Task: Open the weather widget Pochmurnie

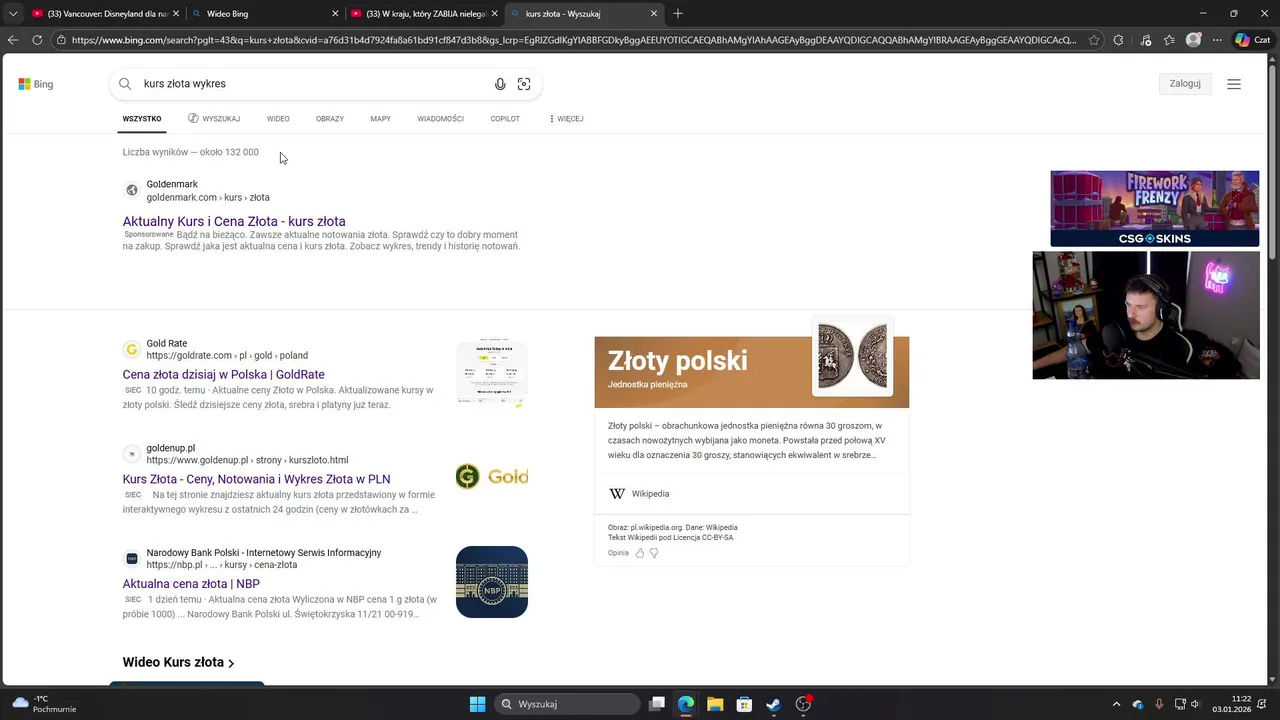Action: pos(45,704)
